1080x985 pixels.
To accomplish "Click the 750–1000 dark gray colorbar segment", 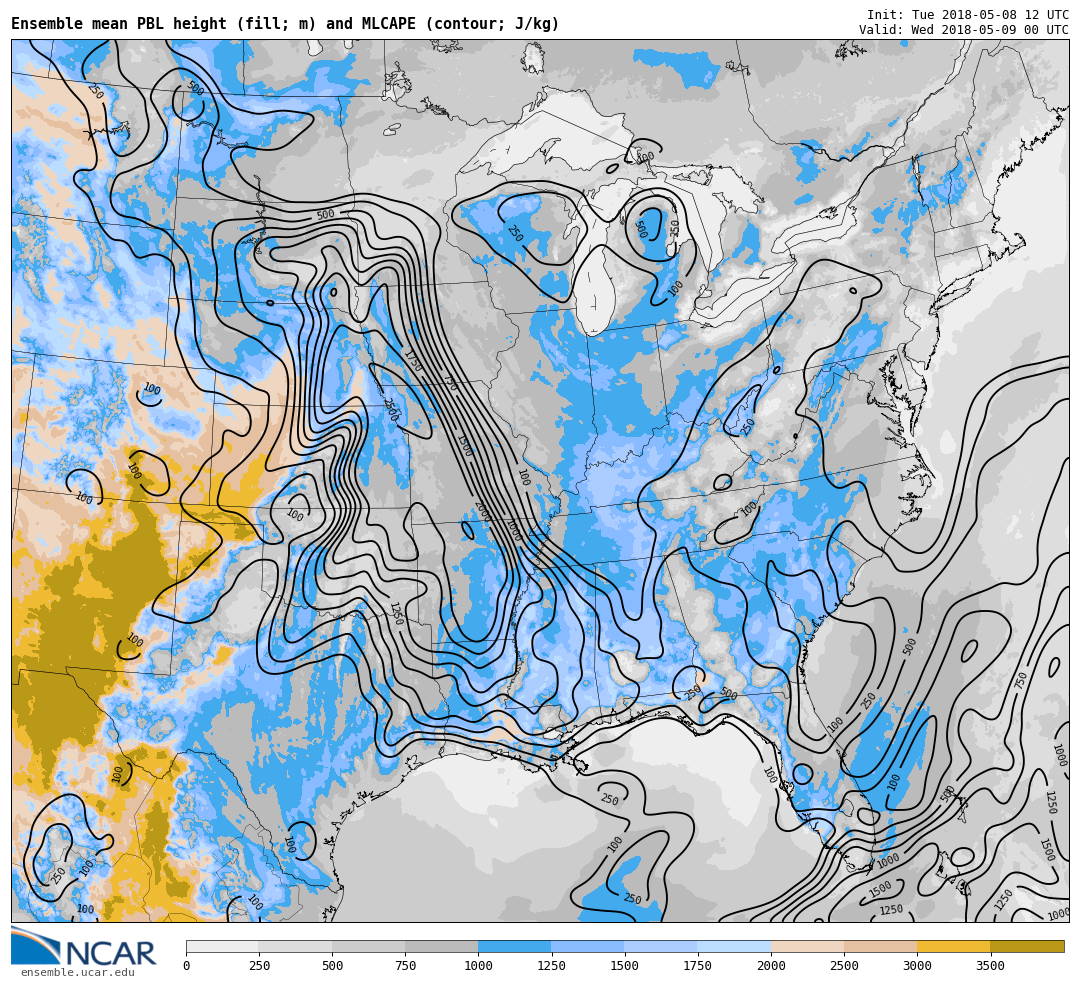I will pyautogui.click(x=442, y=947).
